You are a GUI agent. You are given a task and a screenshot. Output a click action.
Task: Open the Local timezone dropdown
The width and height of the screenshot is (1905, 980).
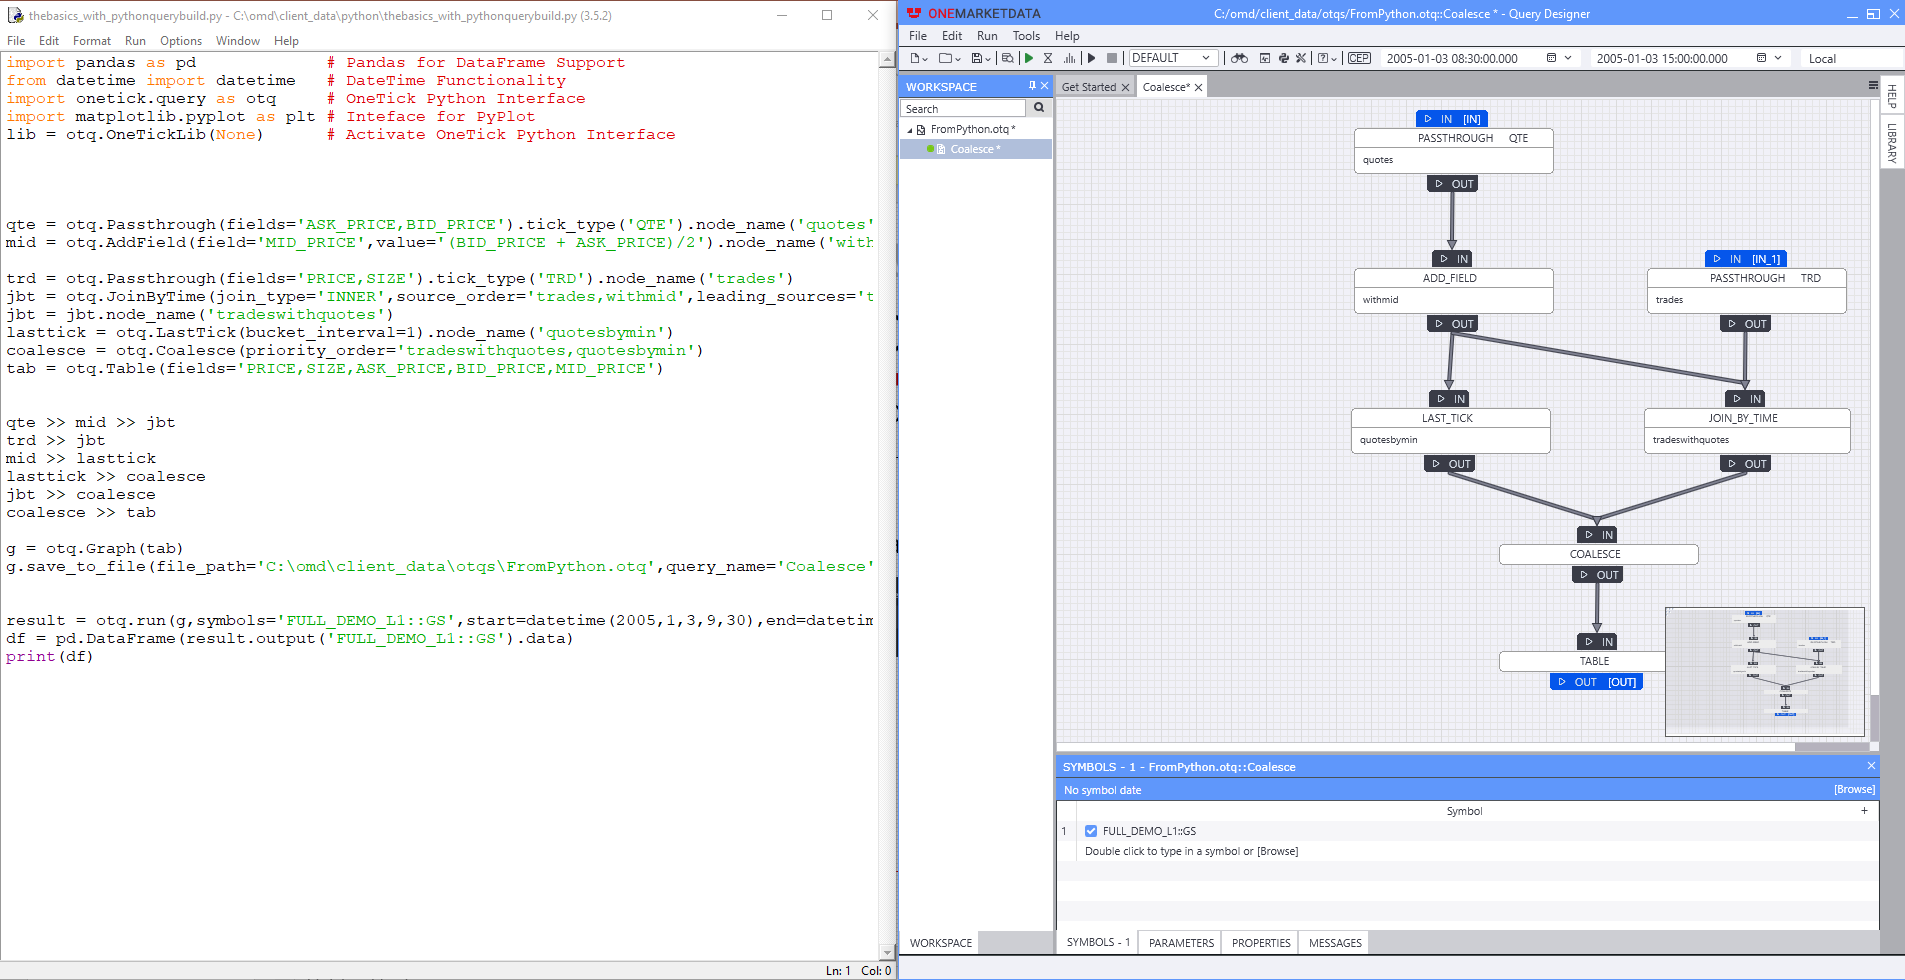point(1850,58)
